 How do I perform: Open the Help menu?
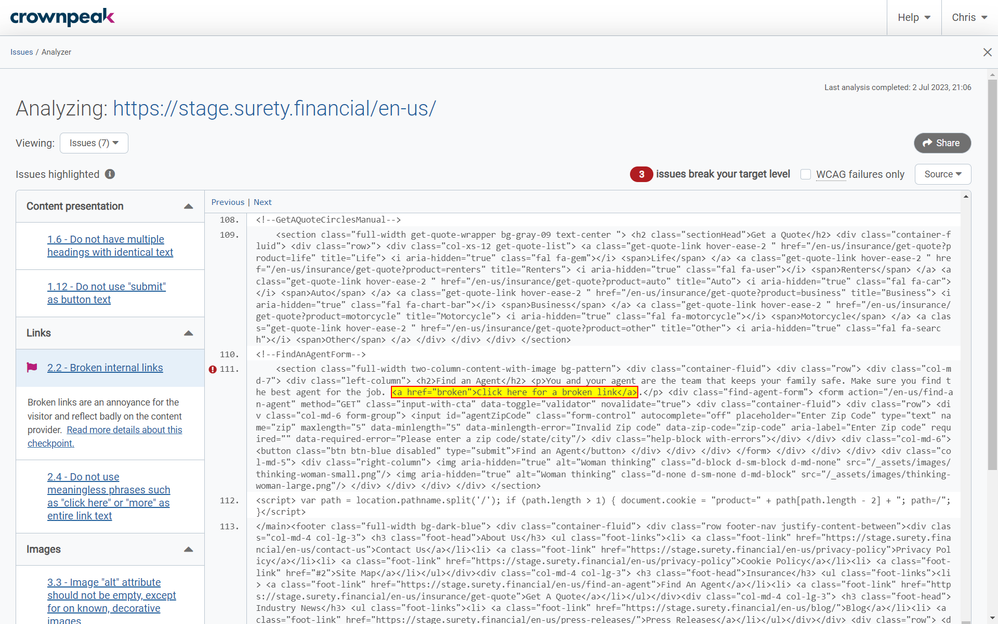click(913, 17)
